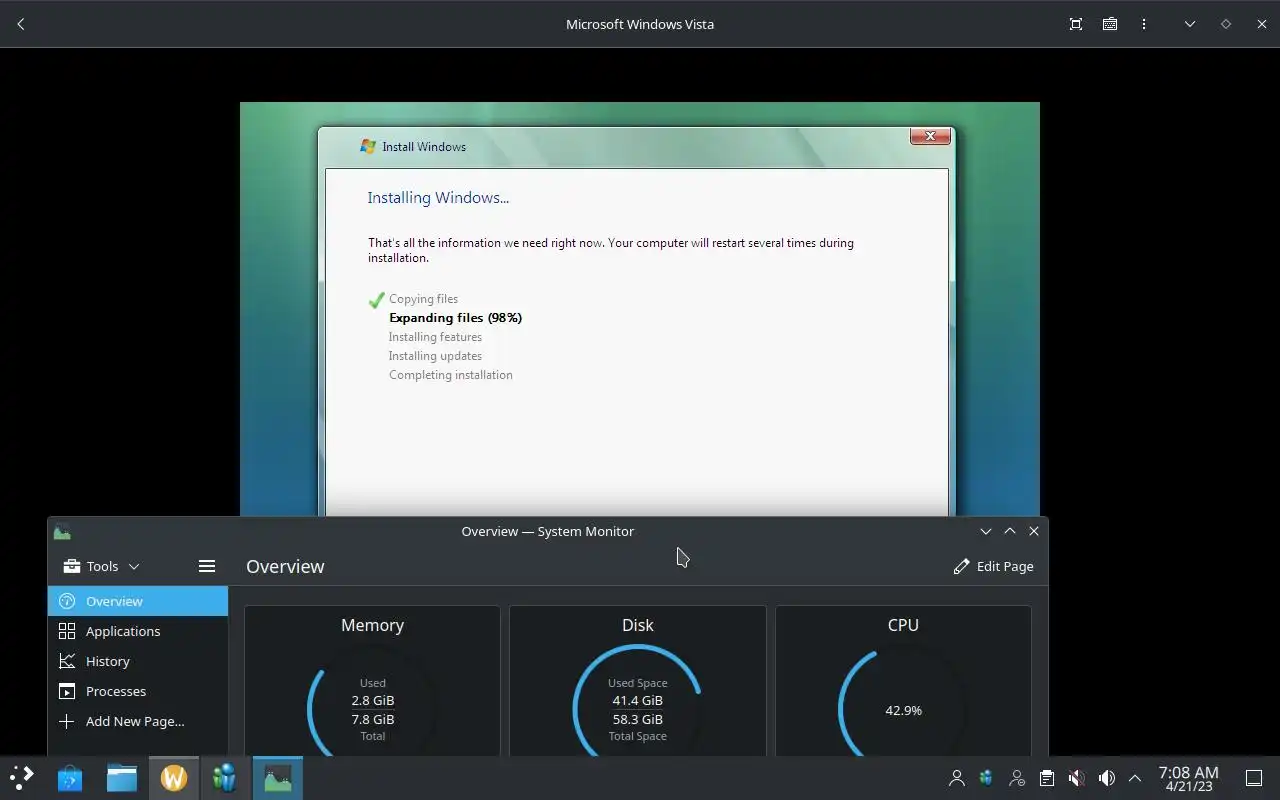Switch to the virtual machine app in taskbar
Screen dimensions: 1280x800
pos(226,777)
